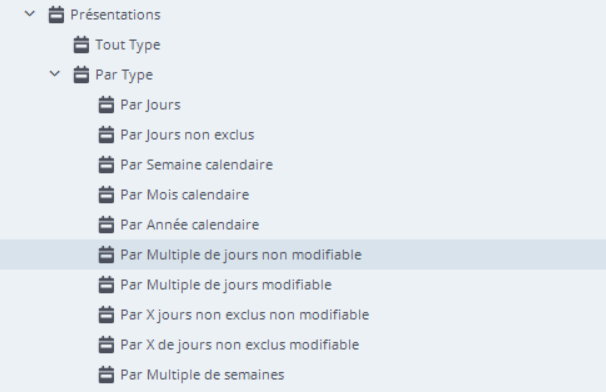The height and width of the screenshot is (392, 606).
Task: Click the Par Type calendar icon
Action: click(81, 74)
